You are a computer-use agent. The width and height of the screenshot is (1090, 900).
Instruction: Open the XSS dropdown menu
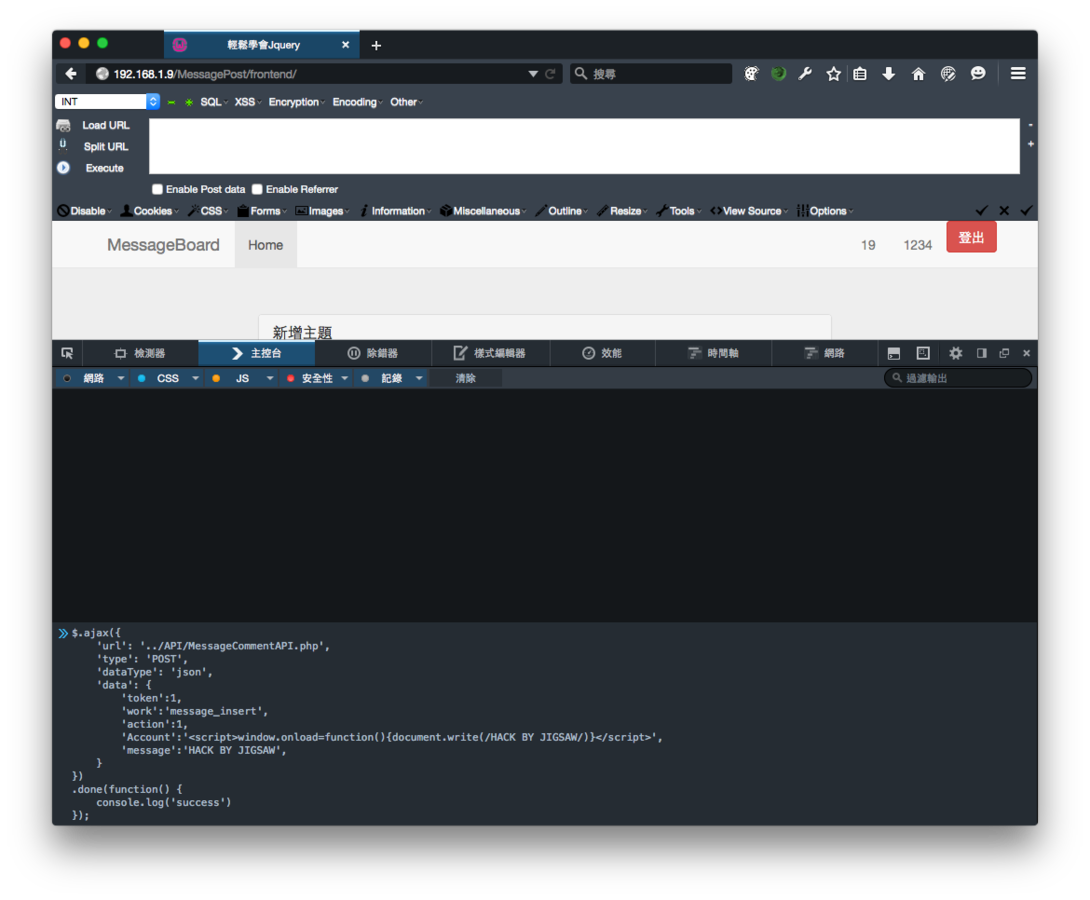(247, 102)
